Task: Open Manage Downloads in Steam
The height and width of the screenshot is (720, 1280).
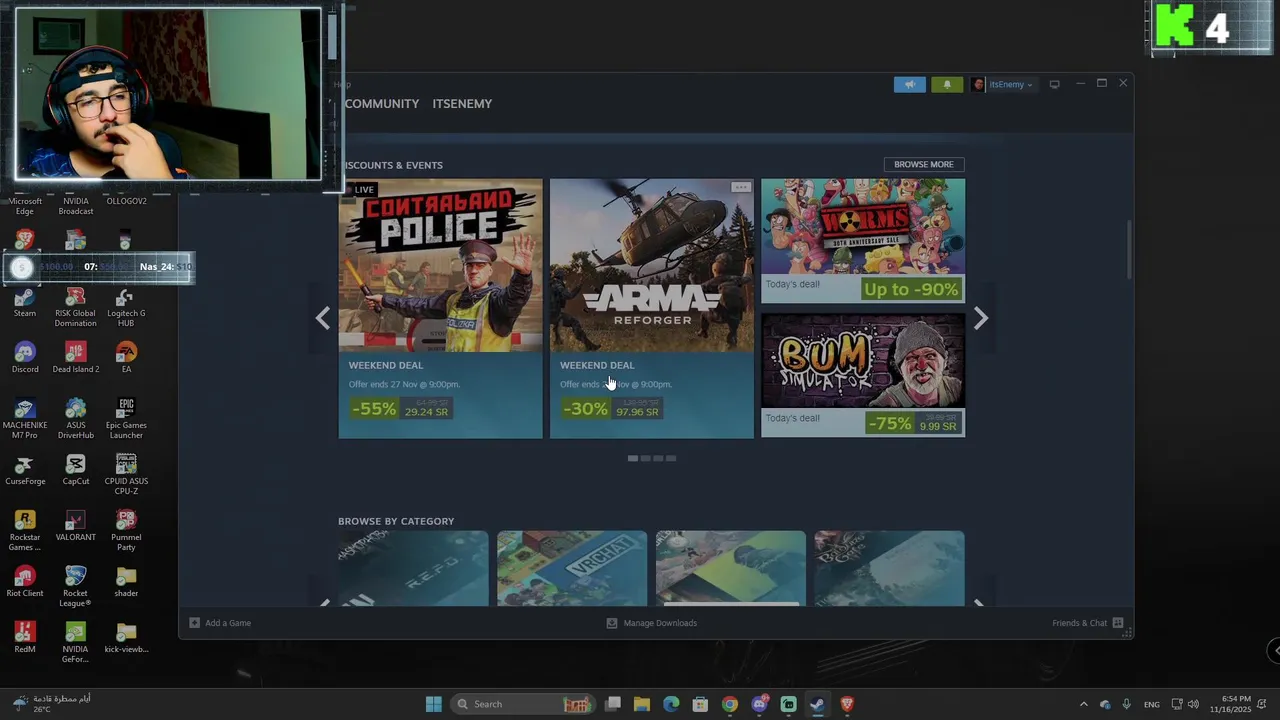Action: click(652, 623)
